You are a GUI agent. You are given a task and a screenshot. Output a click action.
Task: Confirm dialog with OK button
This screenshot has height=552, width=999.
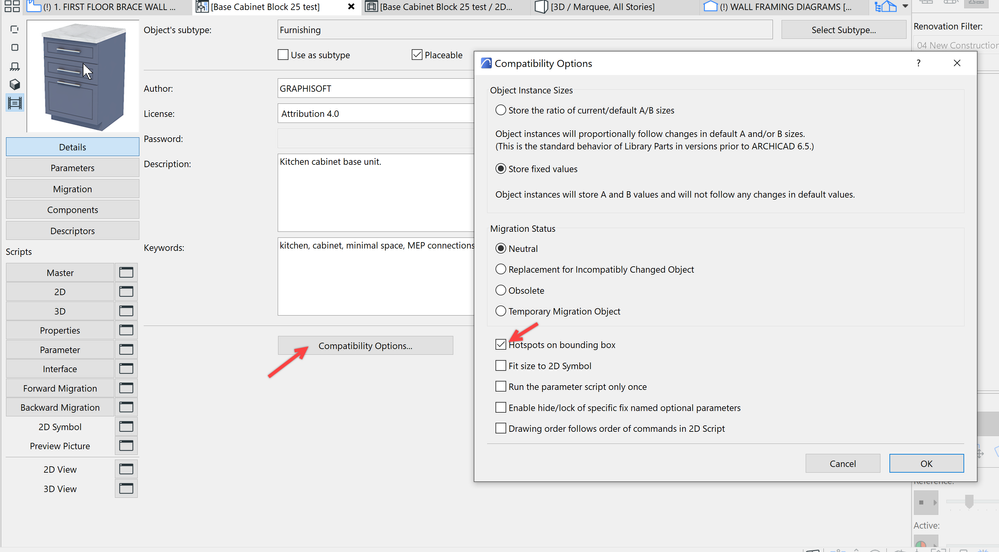(x=926, y=463)
